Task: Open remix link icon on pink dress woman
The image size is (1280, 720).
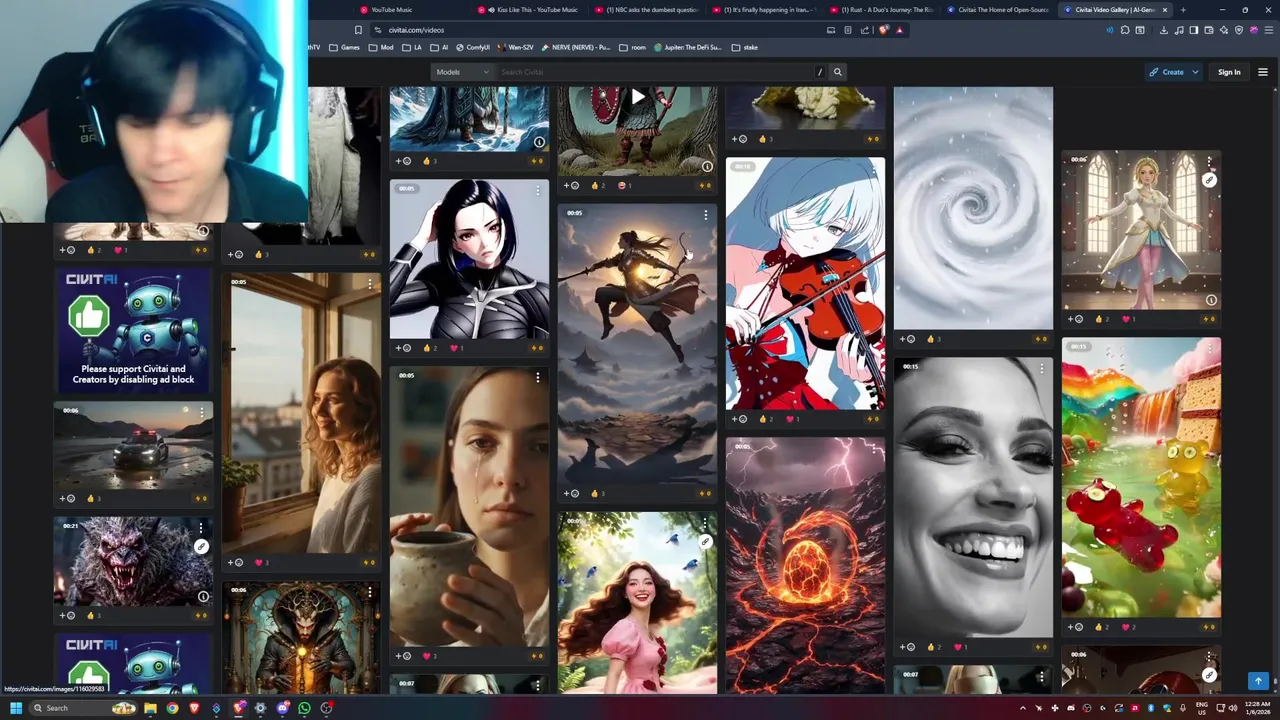Action: pos(705,541)
